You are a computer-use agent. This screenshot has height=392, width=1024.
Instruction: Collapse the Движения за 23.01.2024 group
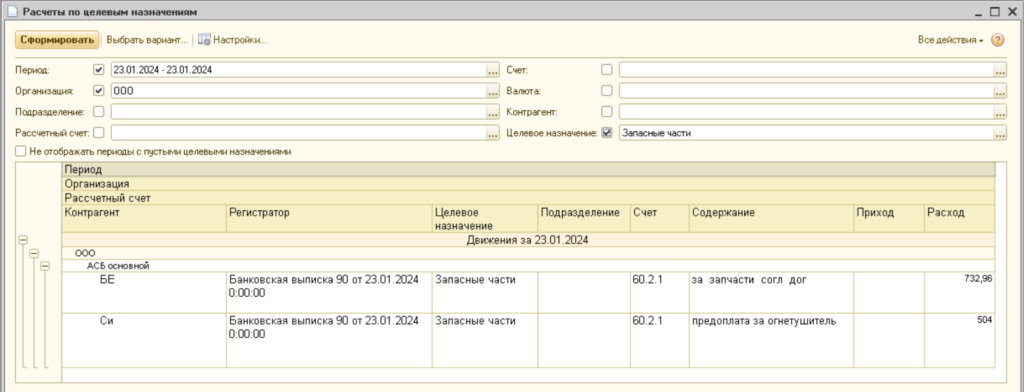[x=23, y=240]
